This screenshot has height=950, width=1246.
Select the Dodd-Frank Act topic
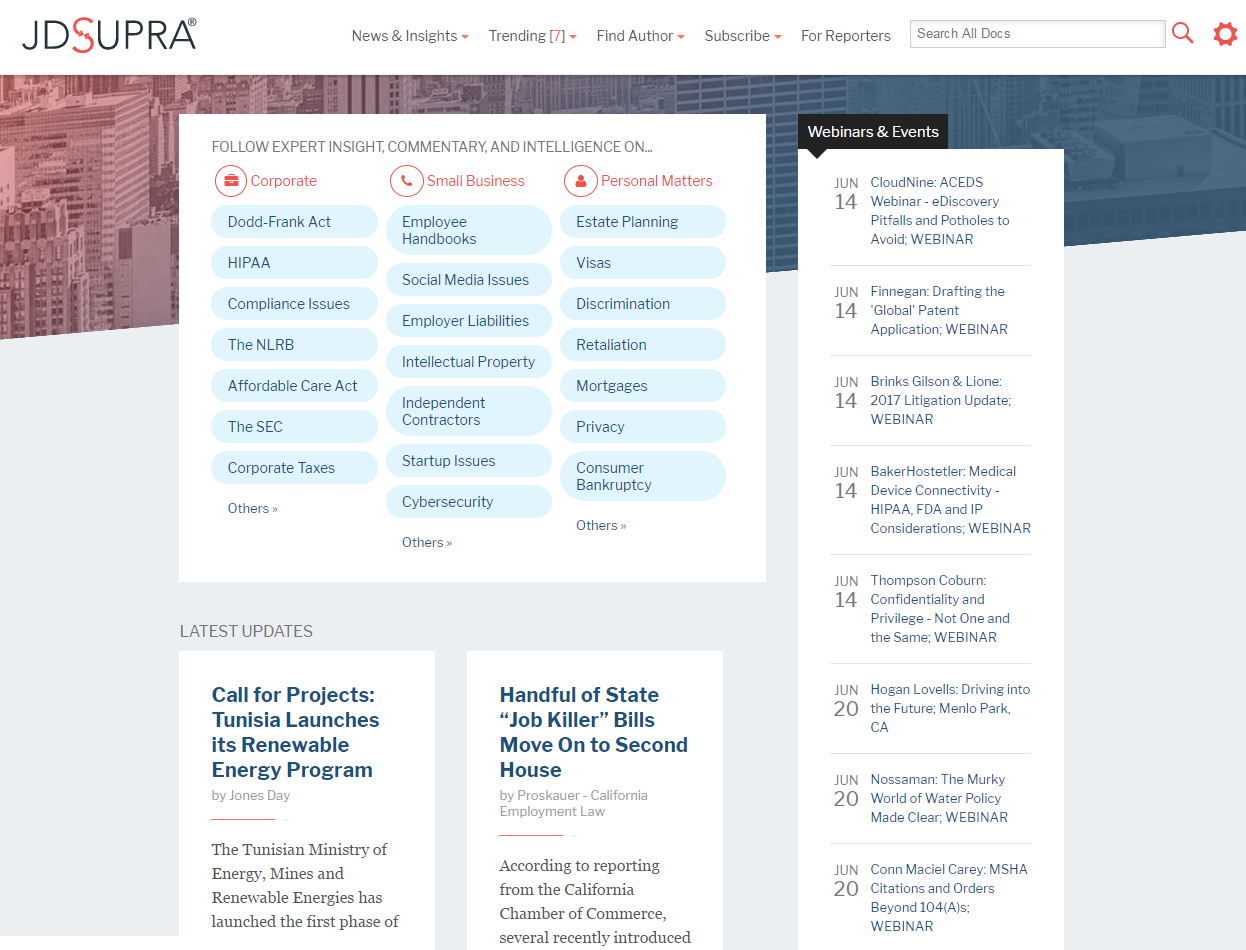(x=294, y=222)
